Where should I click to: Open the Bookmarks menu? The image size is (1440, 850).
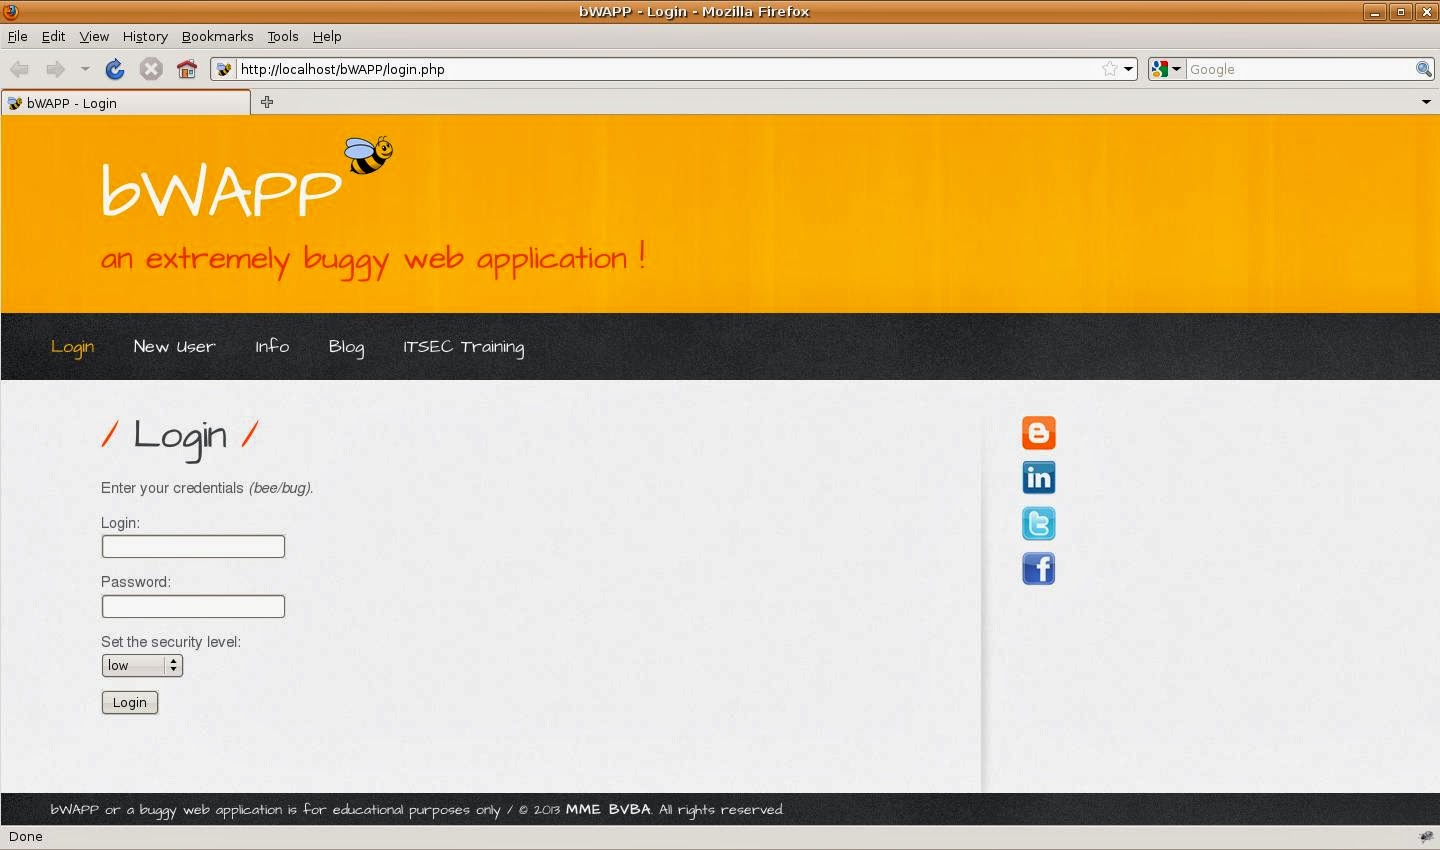pos(217,36)
